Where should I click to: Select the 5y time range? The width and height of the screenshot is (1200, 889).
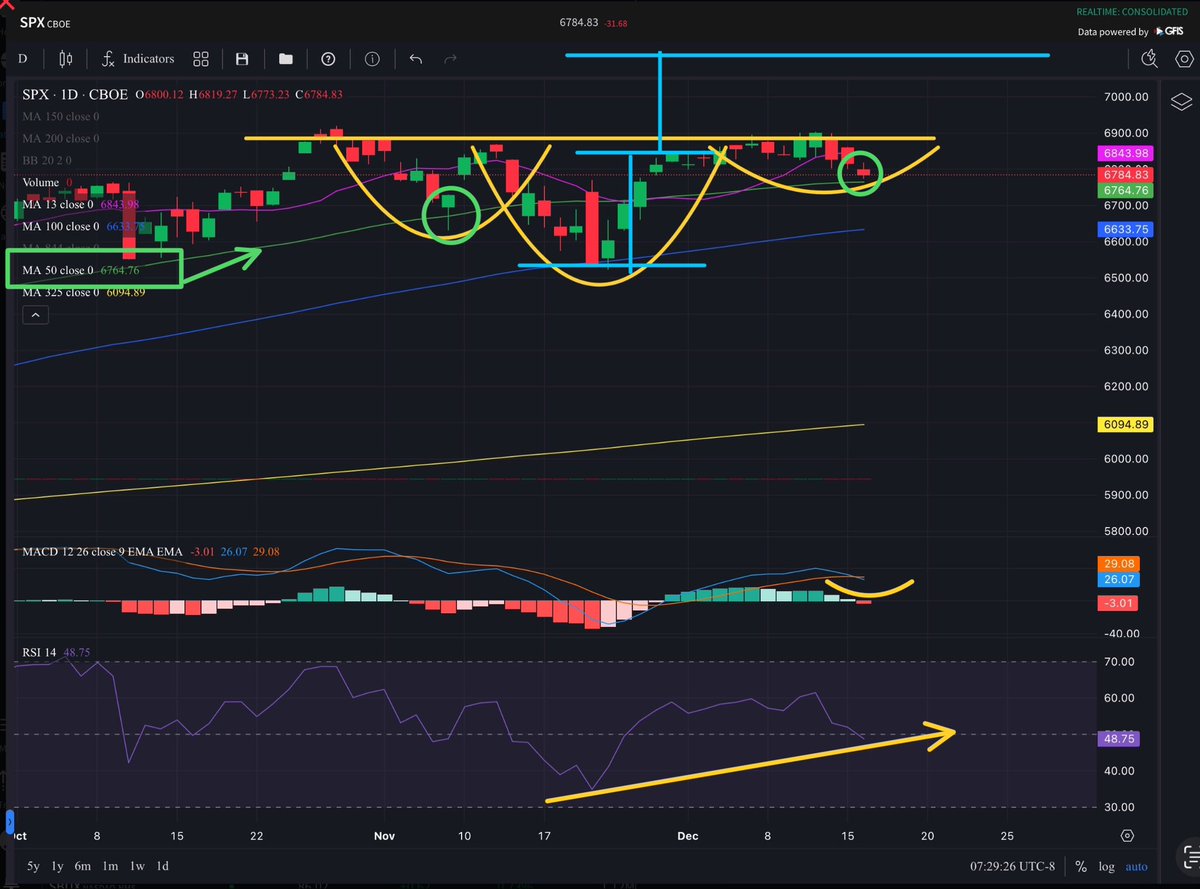point(34,866)
